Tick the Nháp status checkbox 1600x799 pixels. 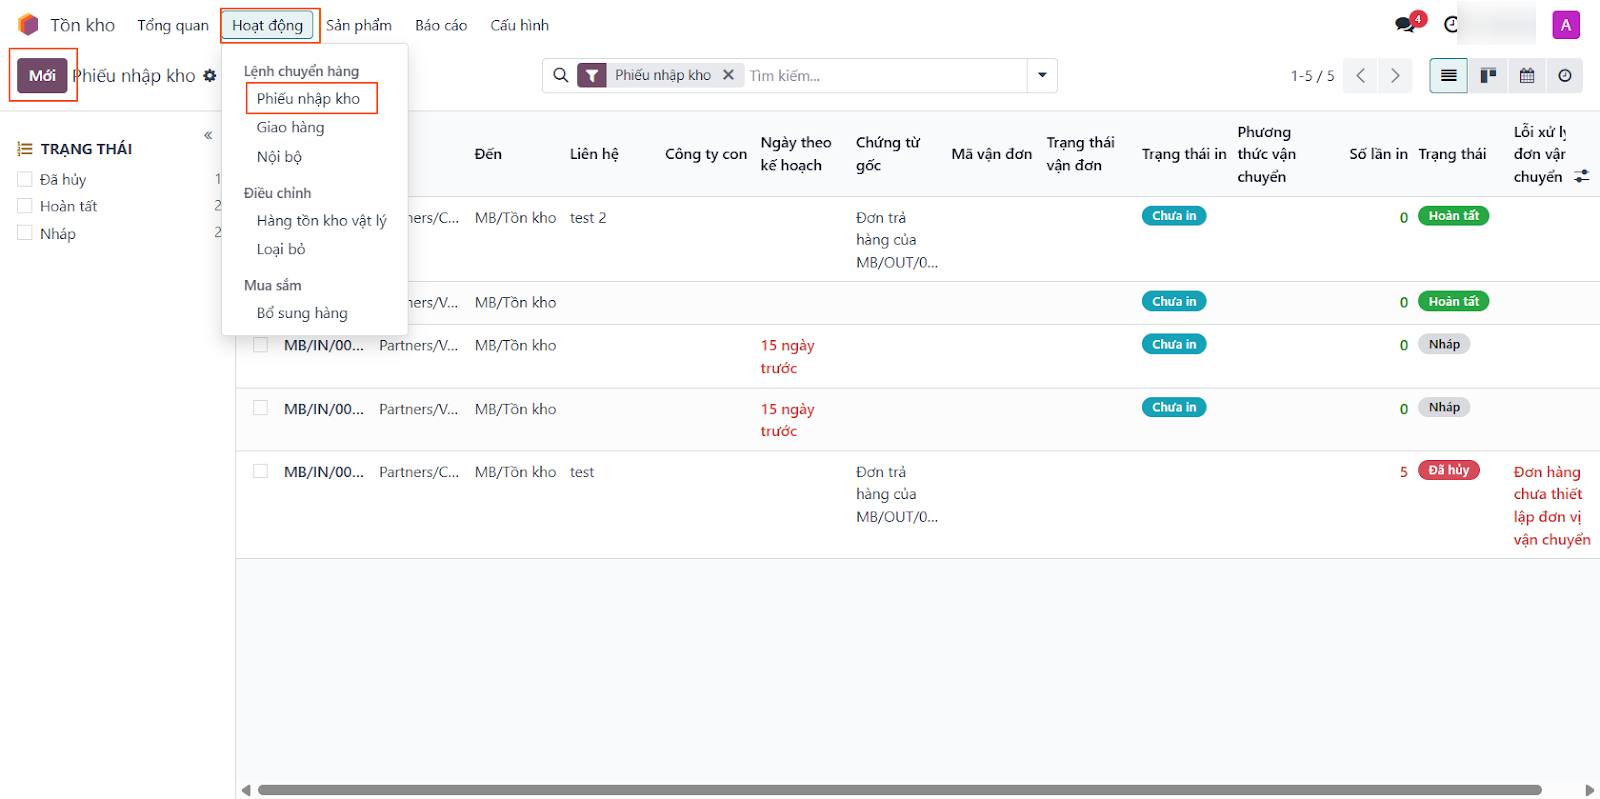tap(25, 233)
